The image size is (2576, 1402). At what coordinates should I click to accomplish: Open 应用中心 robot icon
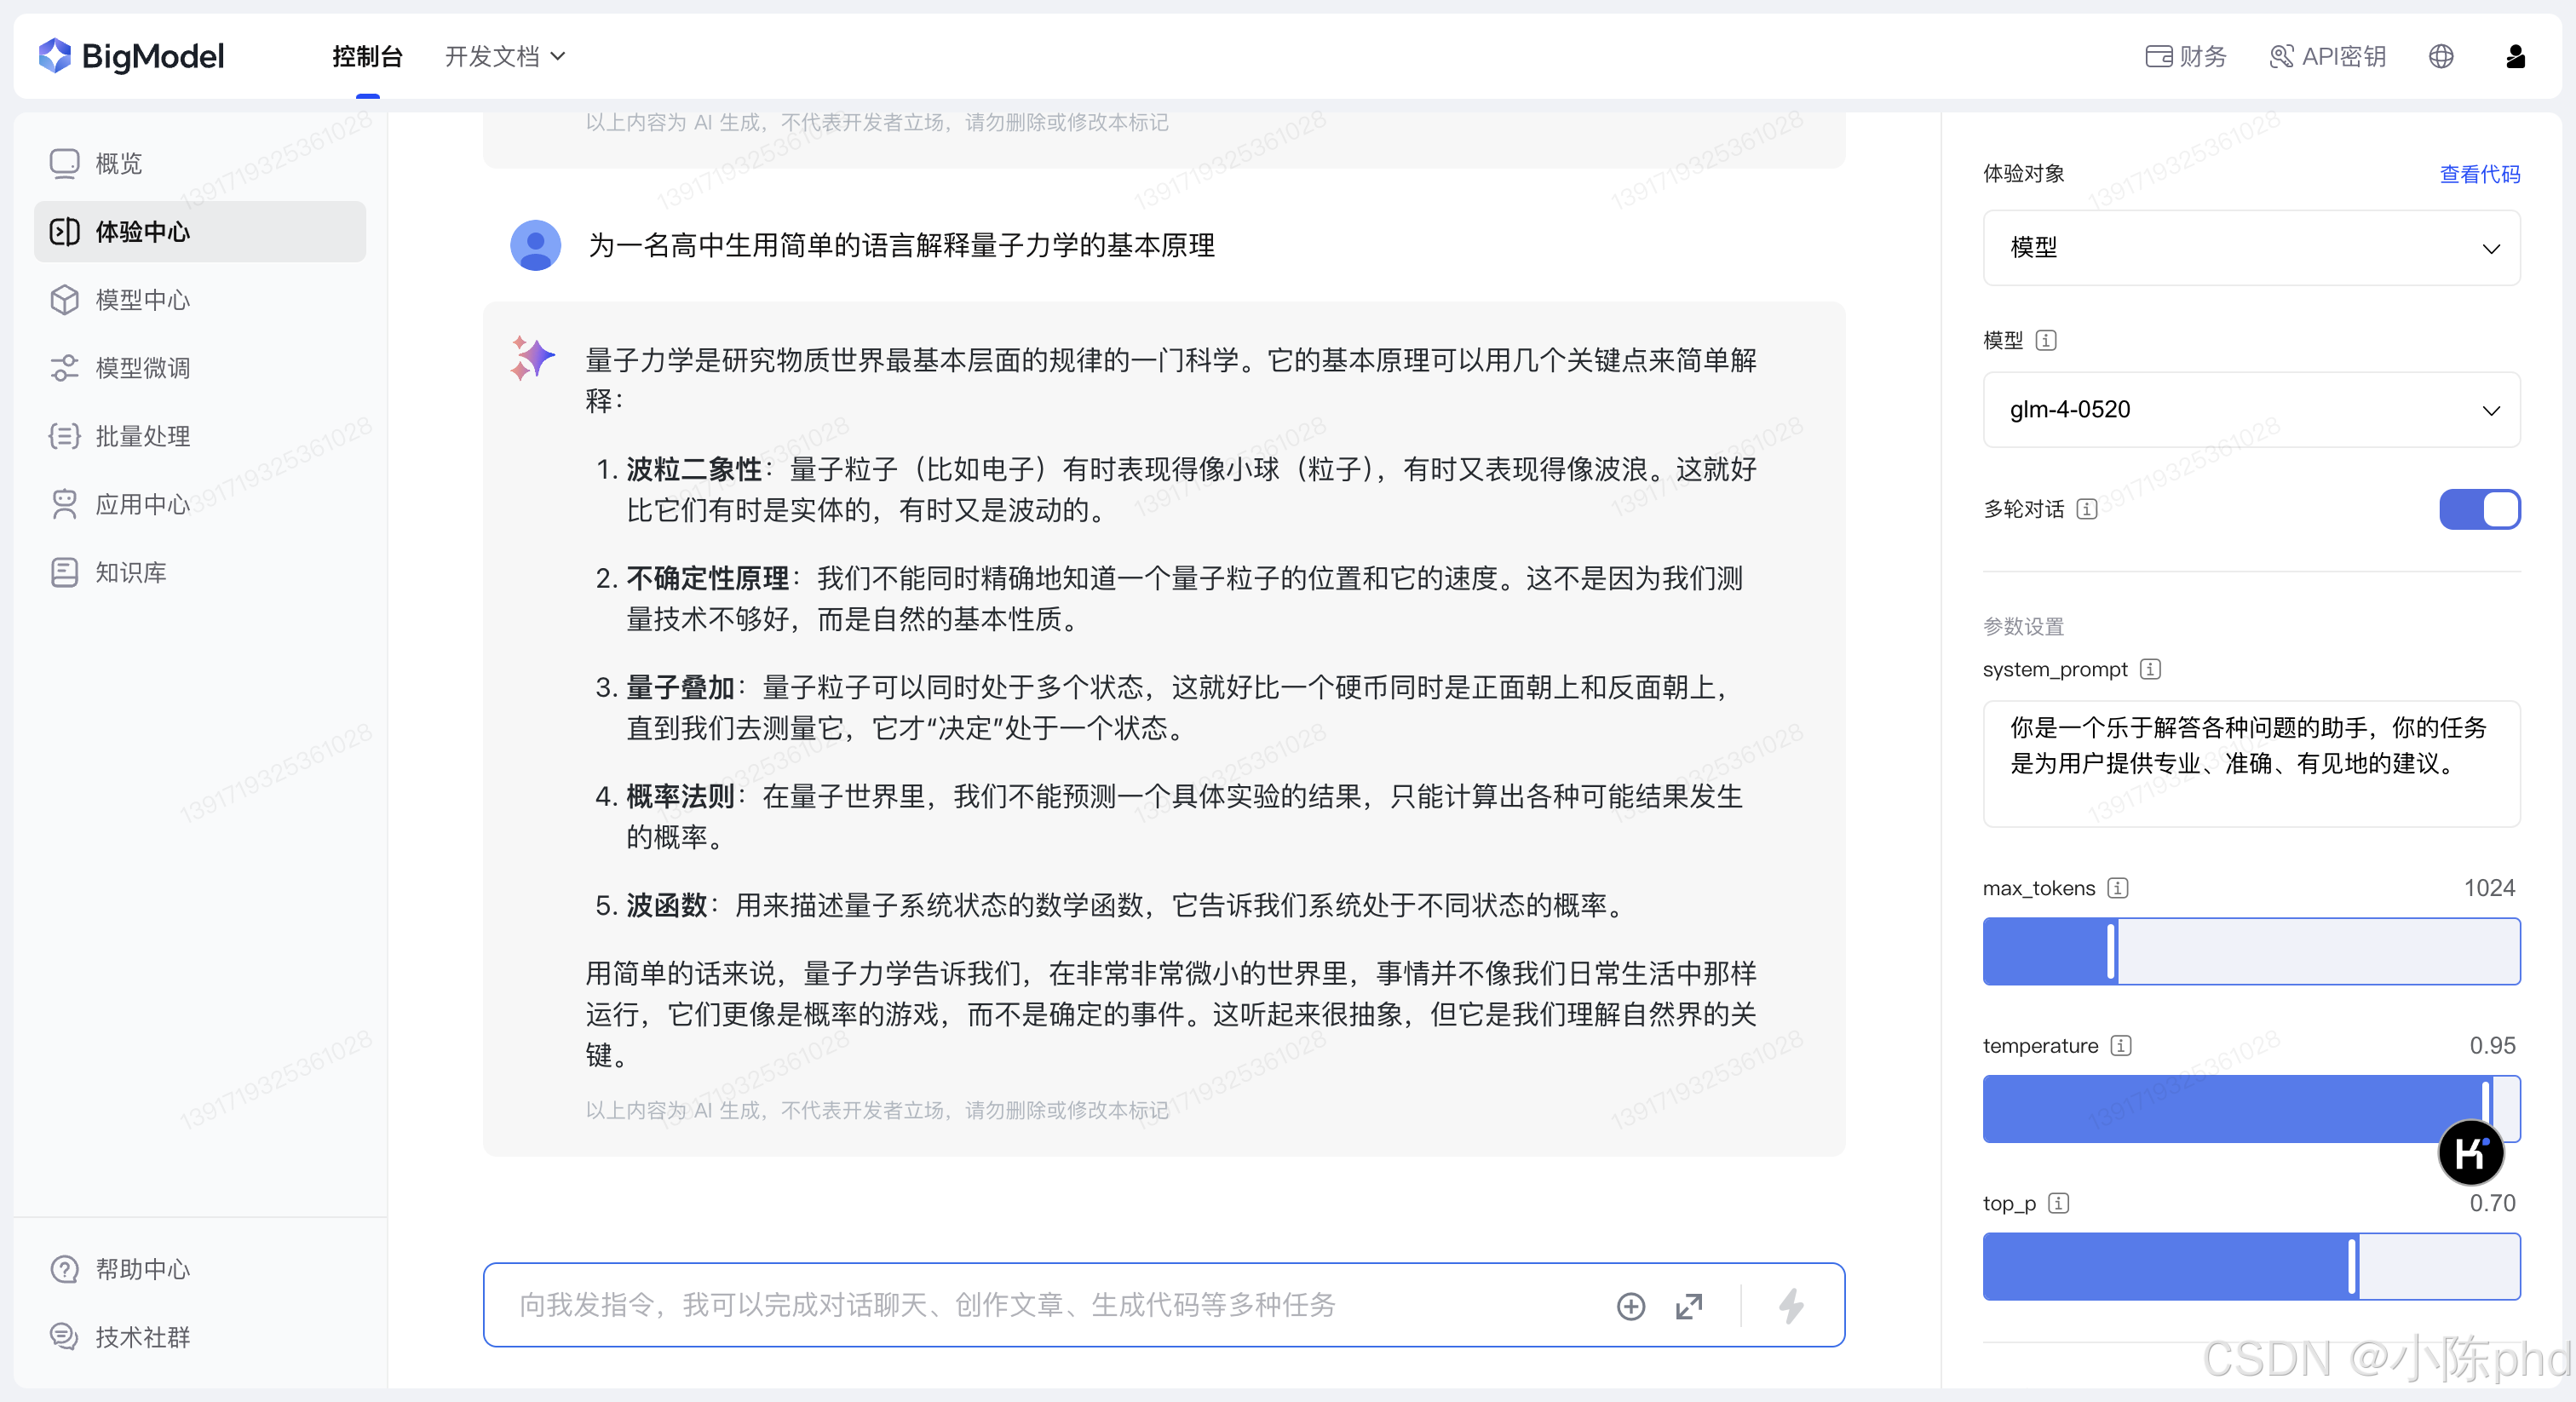tap(65, 504)
